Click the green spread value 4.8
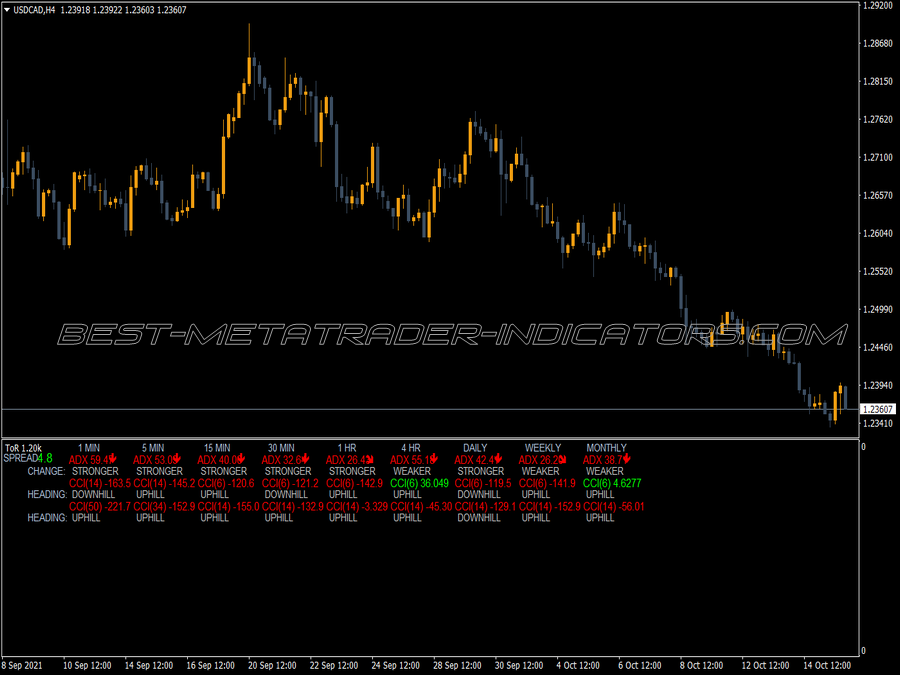The image size is (900, 675). pyautogui.click(x=45, y=458)
